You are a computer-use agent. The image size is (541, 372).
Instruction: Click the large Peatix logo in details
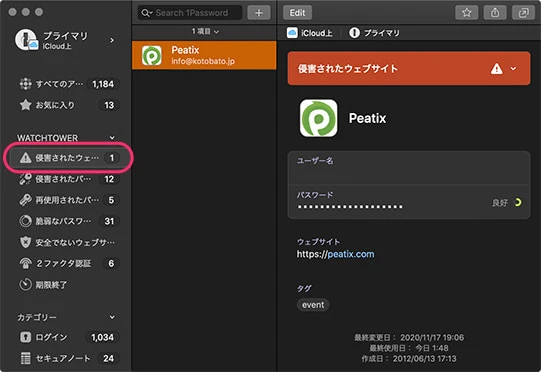pos(318,118)
